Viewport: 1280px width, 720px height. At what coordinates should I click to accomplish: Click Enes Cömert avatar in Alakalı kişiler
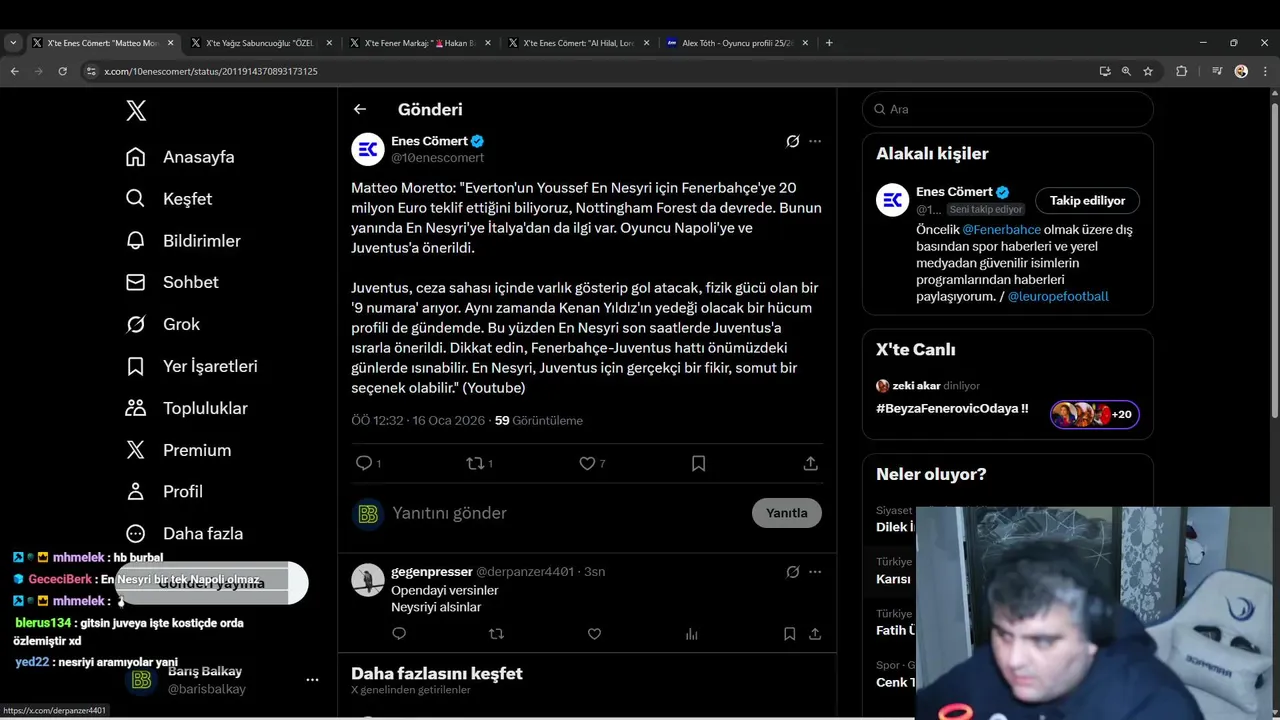pos(892,200)
